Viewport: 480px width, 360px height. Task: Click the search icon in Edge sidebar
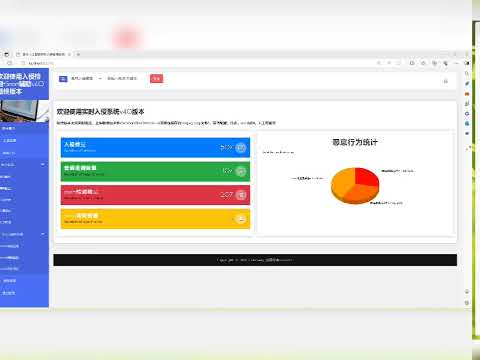(x=467, y=73)
